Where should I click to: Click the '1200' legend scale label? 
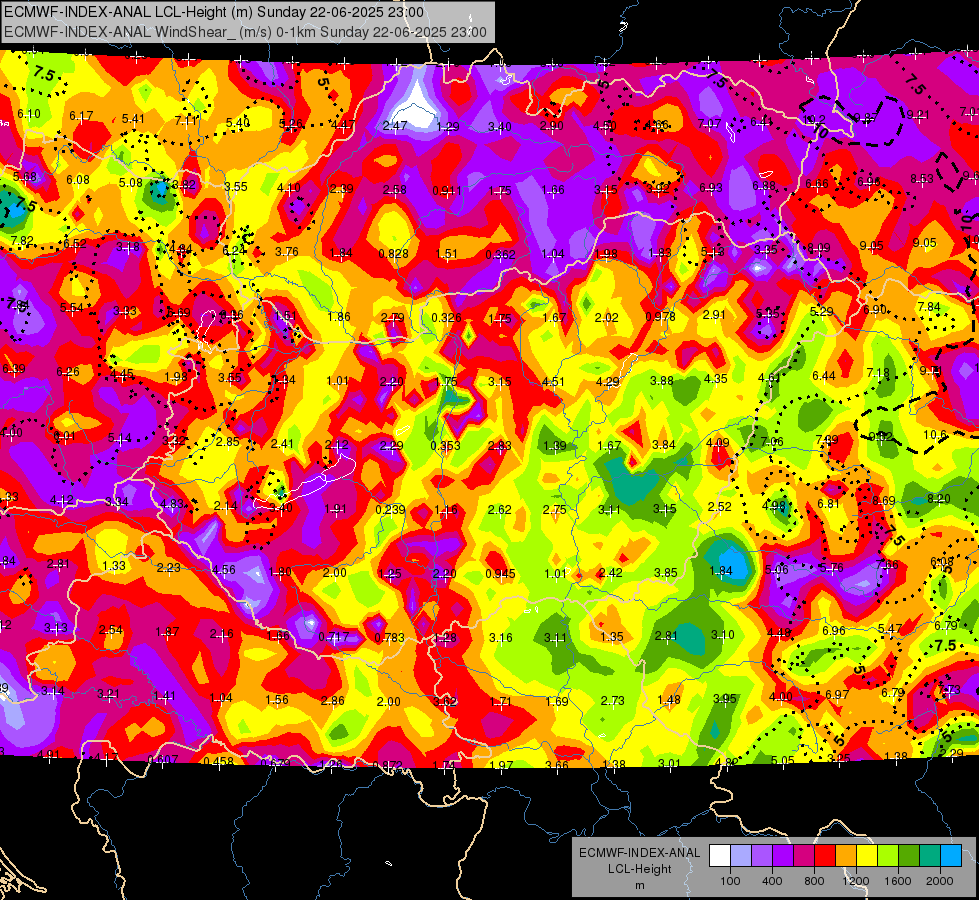856,881
